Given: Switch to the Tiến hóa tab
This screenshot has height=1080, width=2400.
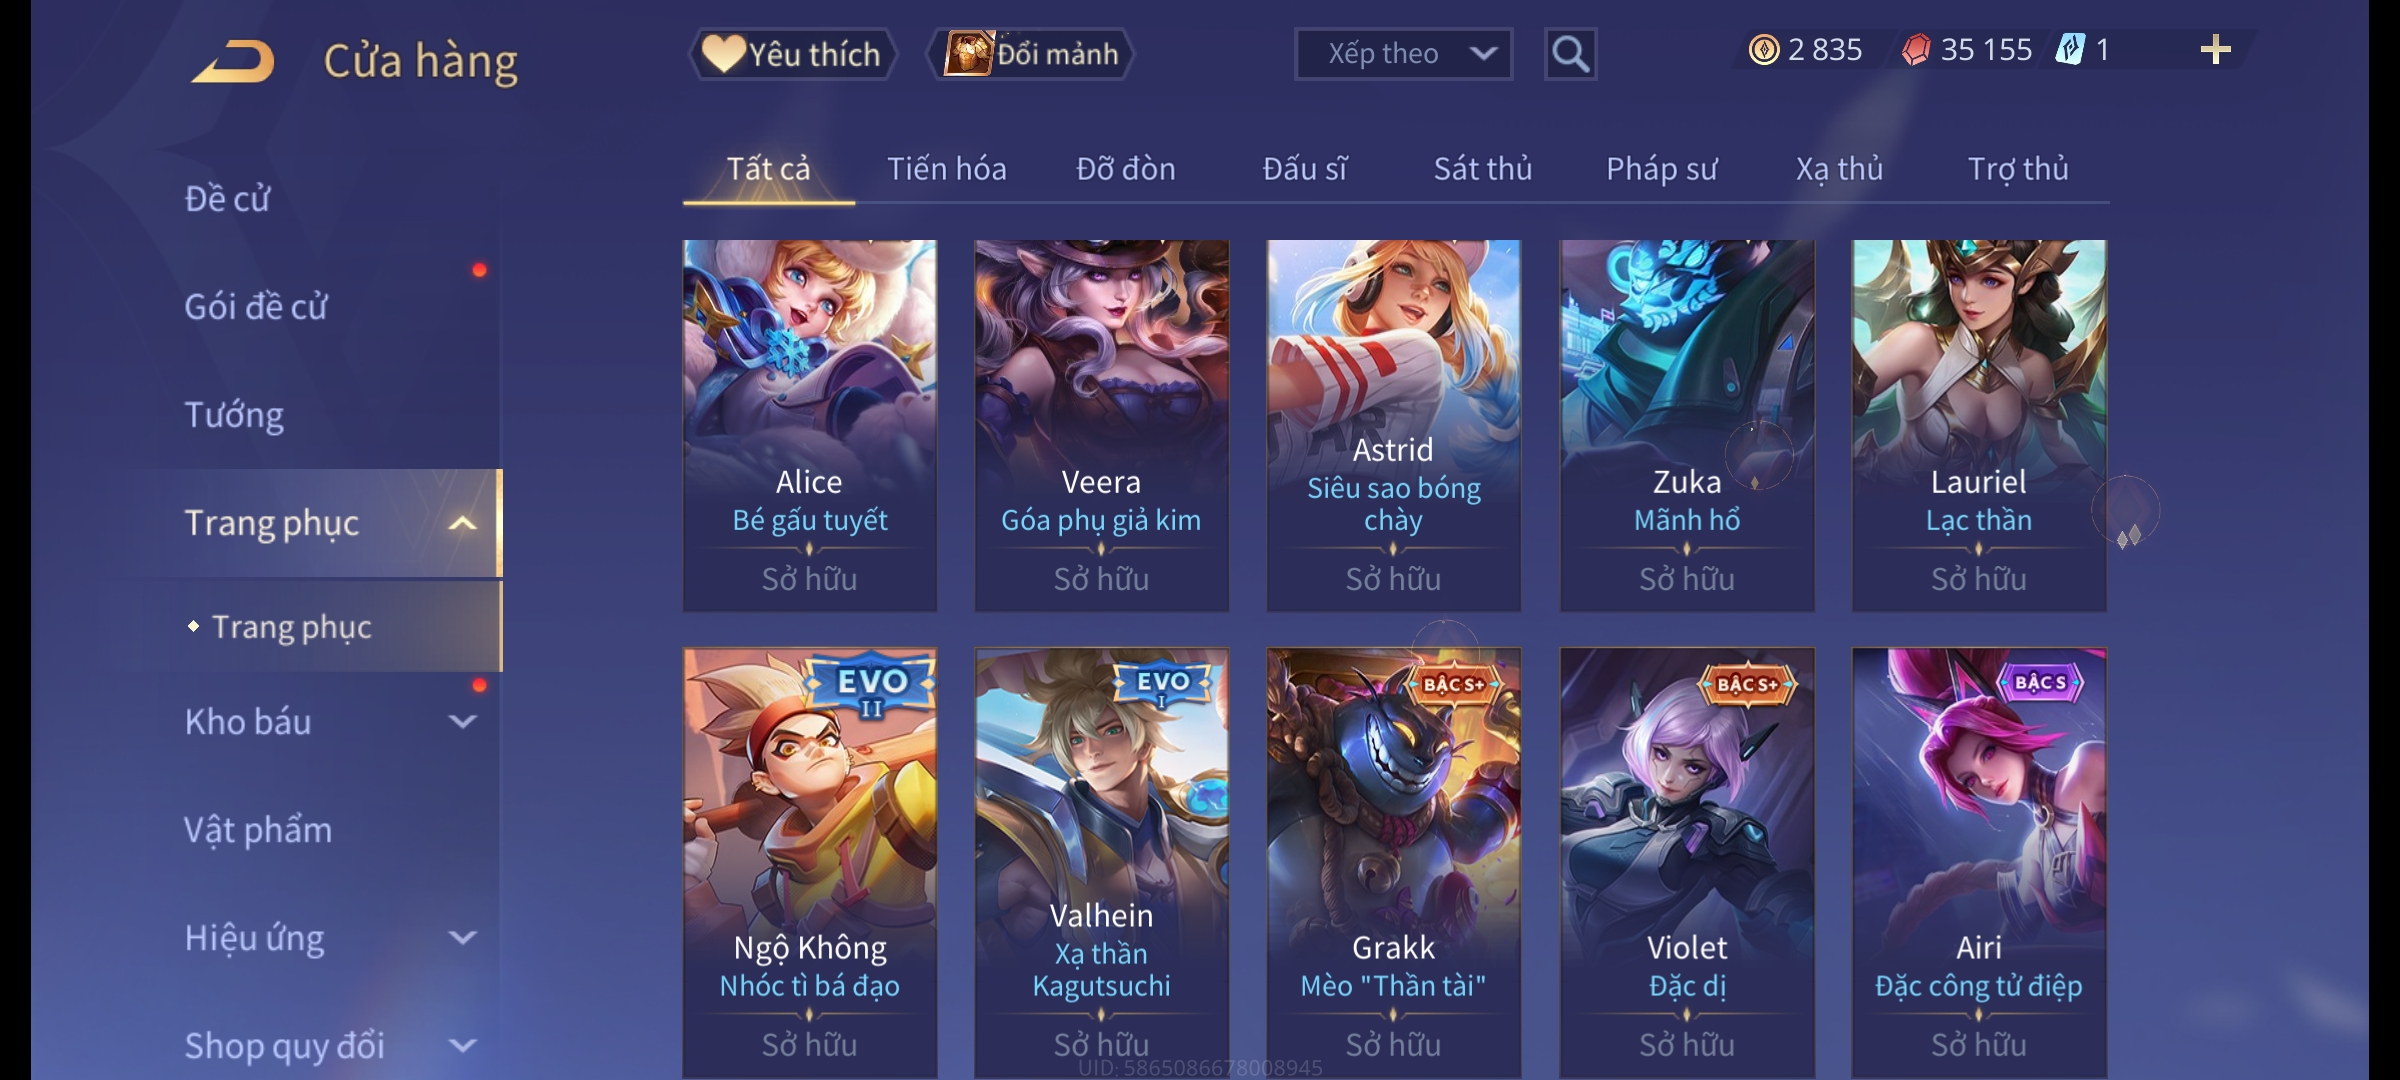Looking at the screenshot, I should click(946, 169).
